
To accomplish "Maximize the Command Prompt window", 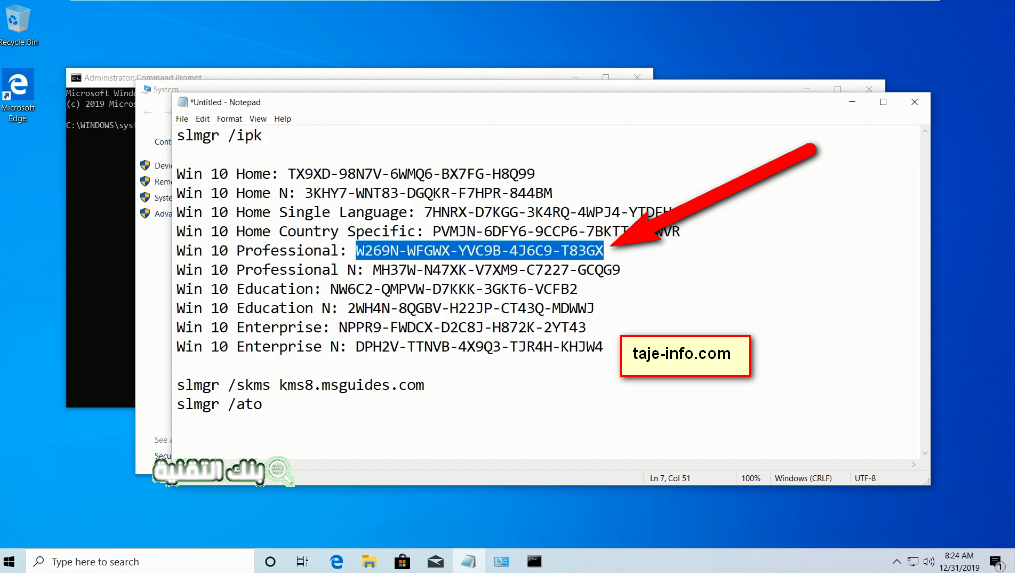I will 606,76.
